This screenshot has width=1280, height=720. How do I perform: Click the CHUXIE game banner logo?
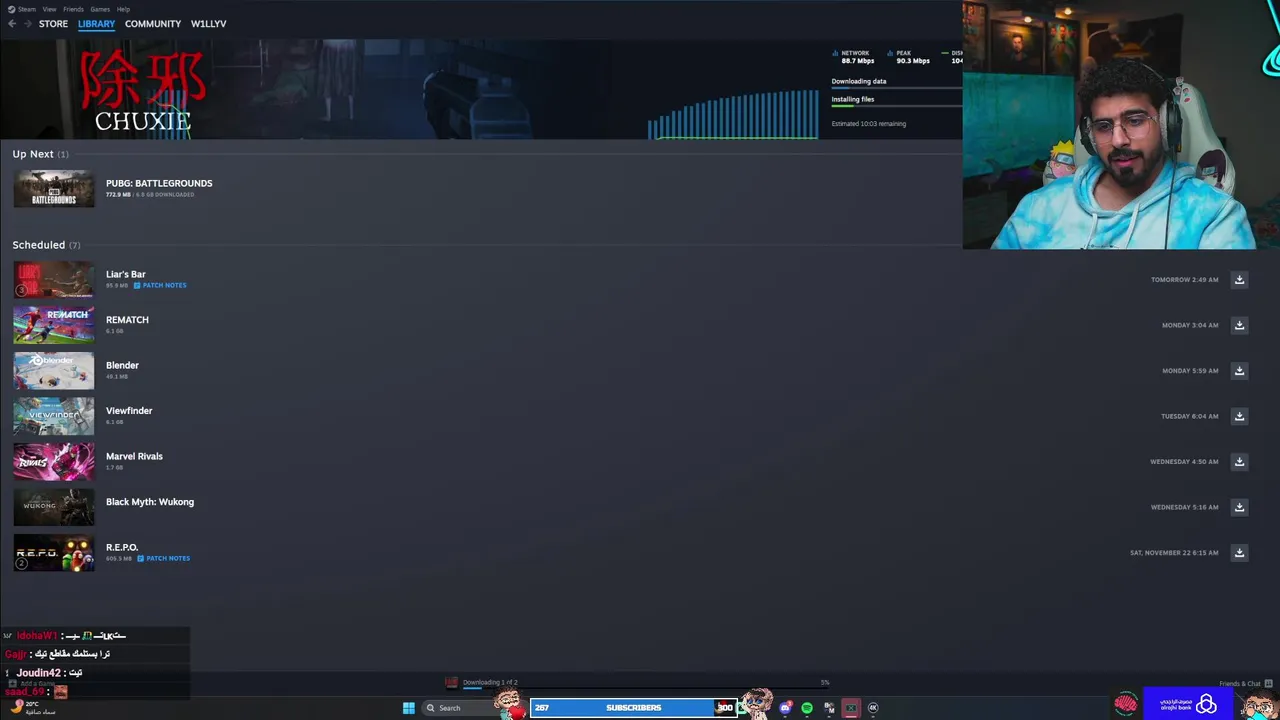pyautogui.click(x=143, y=91)
